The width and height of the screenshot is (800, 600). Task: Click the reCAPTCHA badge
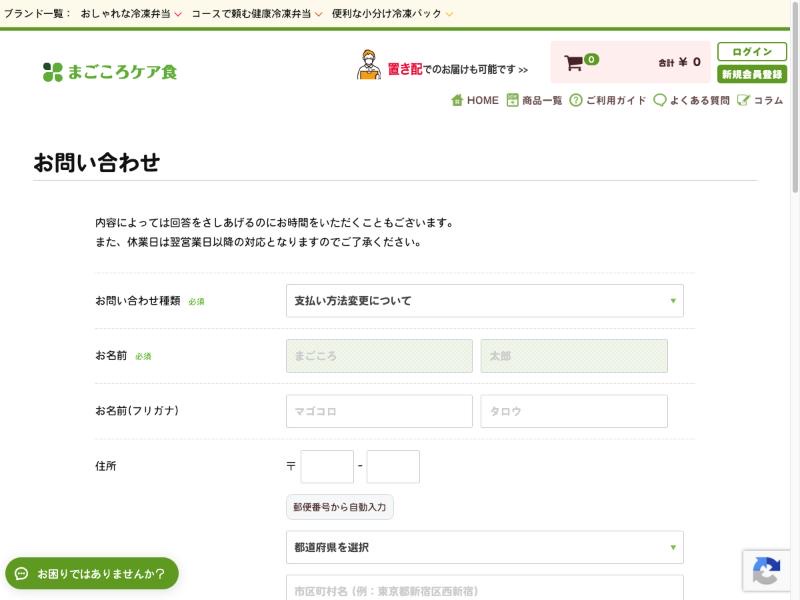pyautogui.click(x=766, y=570)
